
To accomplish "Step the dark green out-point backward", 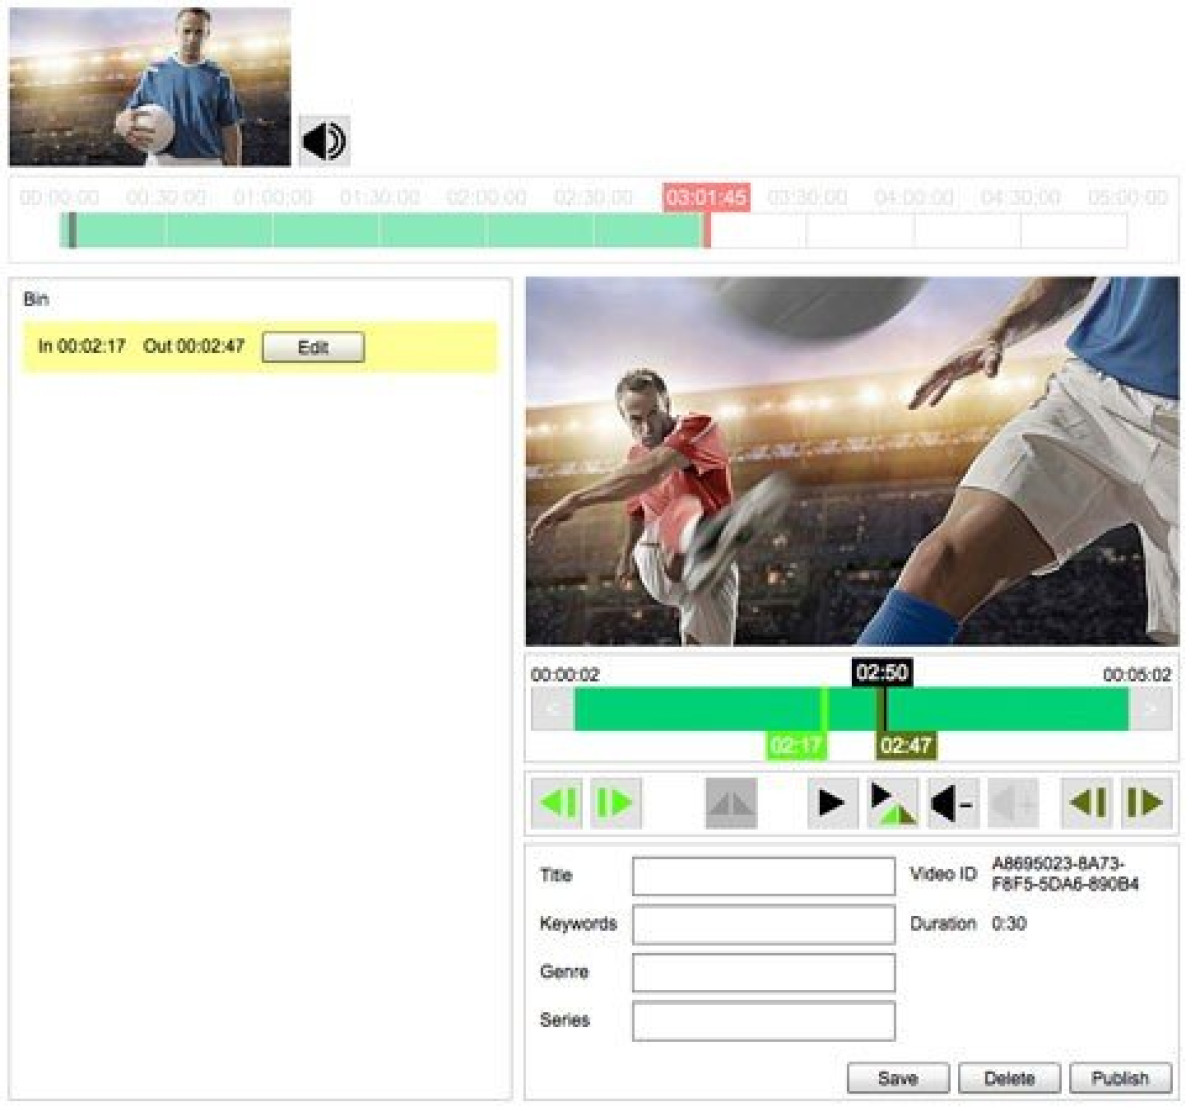I will (1086, 803).
